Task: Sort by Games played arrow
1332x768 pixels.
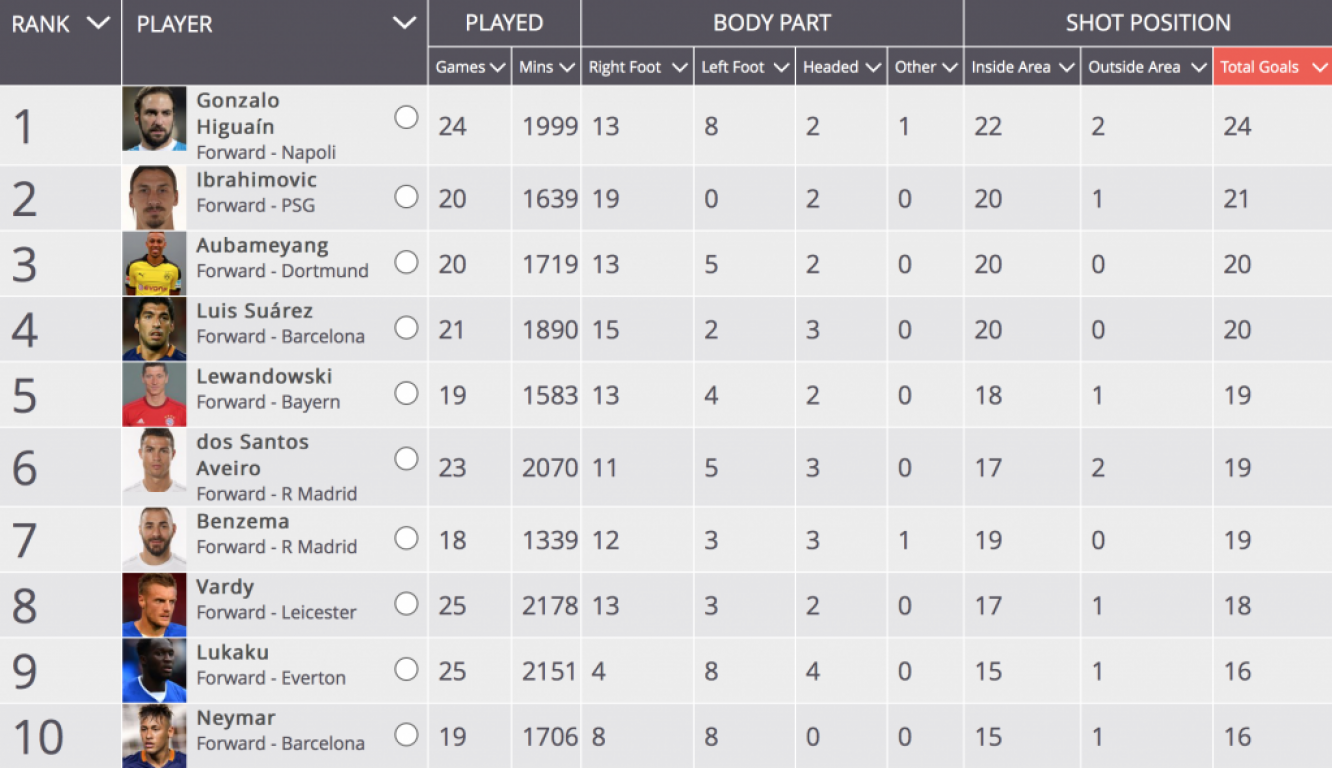Action: (x=498, y=67)
